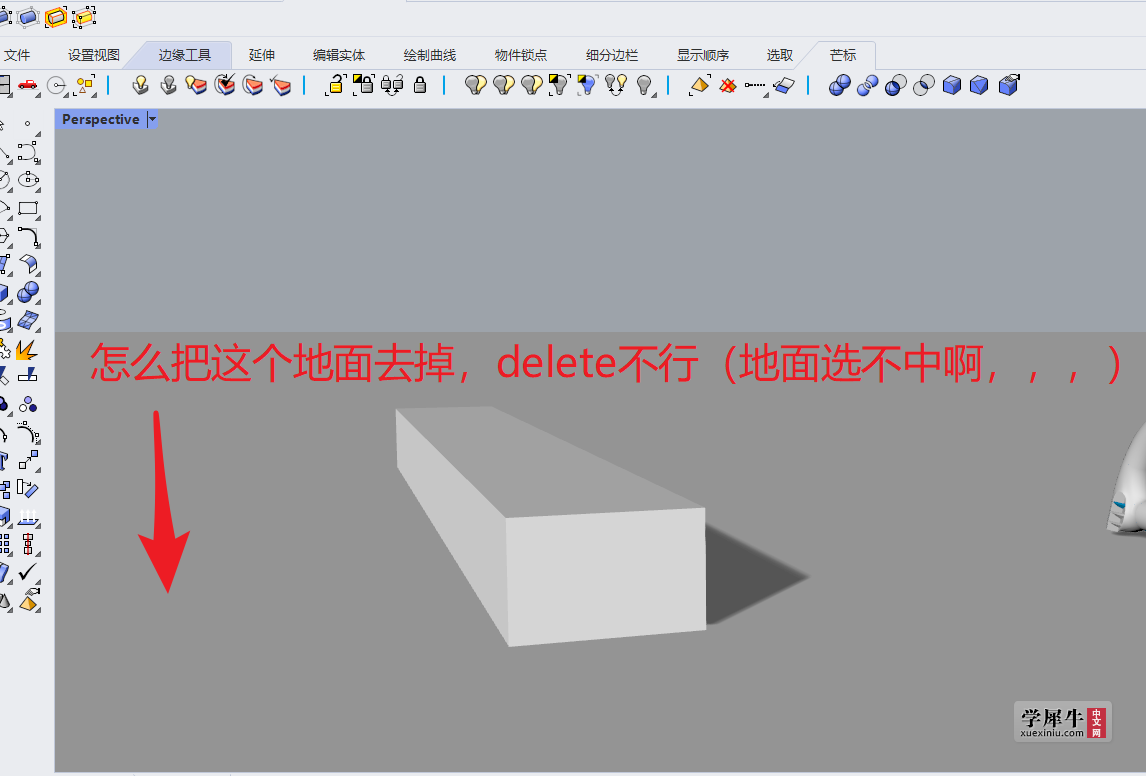Select the blue spheres solid boolean tool in sidebar

click(28, 292)
